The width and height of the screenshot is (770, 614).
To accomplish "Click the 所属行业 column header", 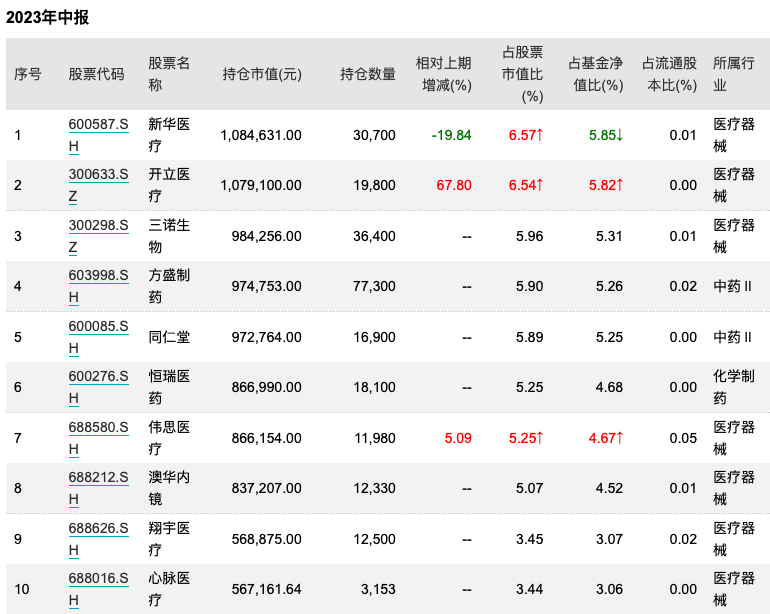I will click(734, 74).
